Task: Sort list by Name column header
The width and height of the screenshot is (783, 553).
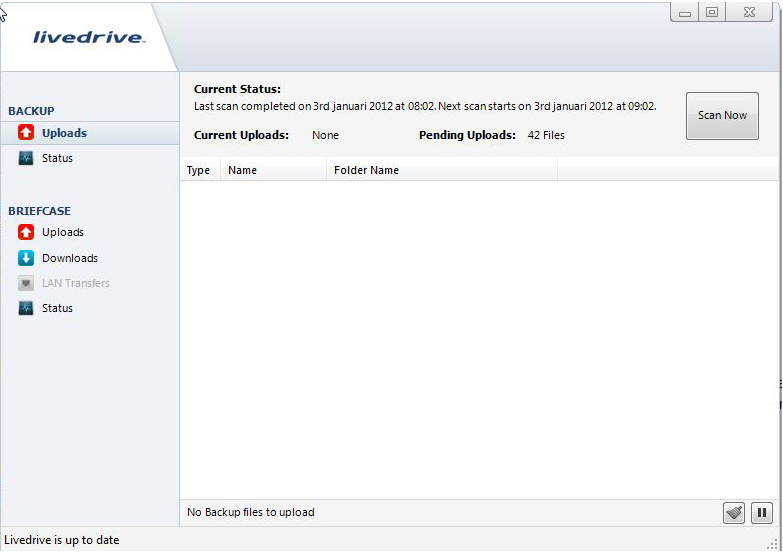Action: click(242, 170)
